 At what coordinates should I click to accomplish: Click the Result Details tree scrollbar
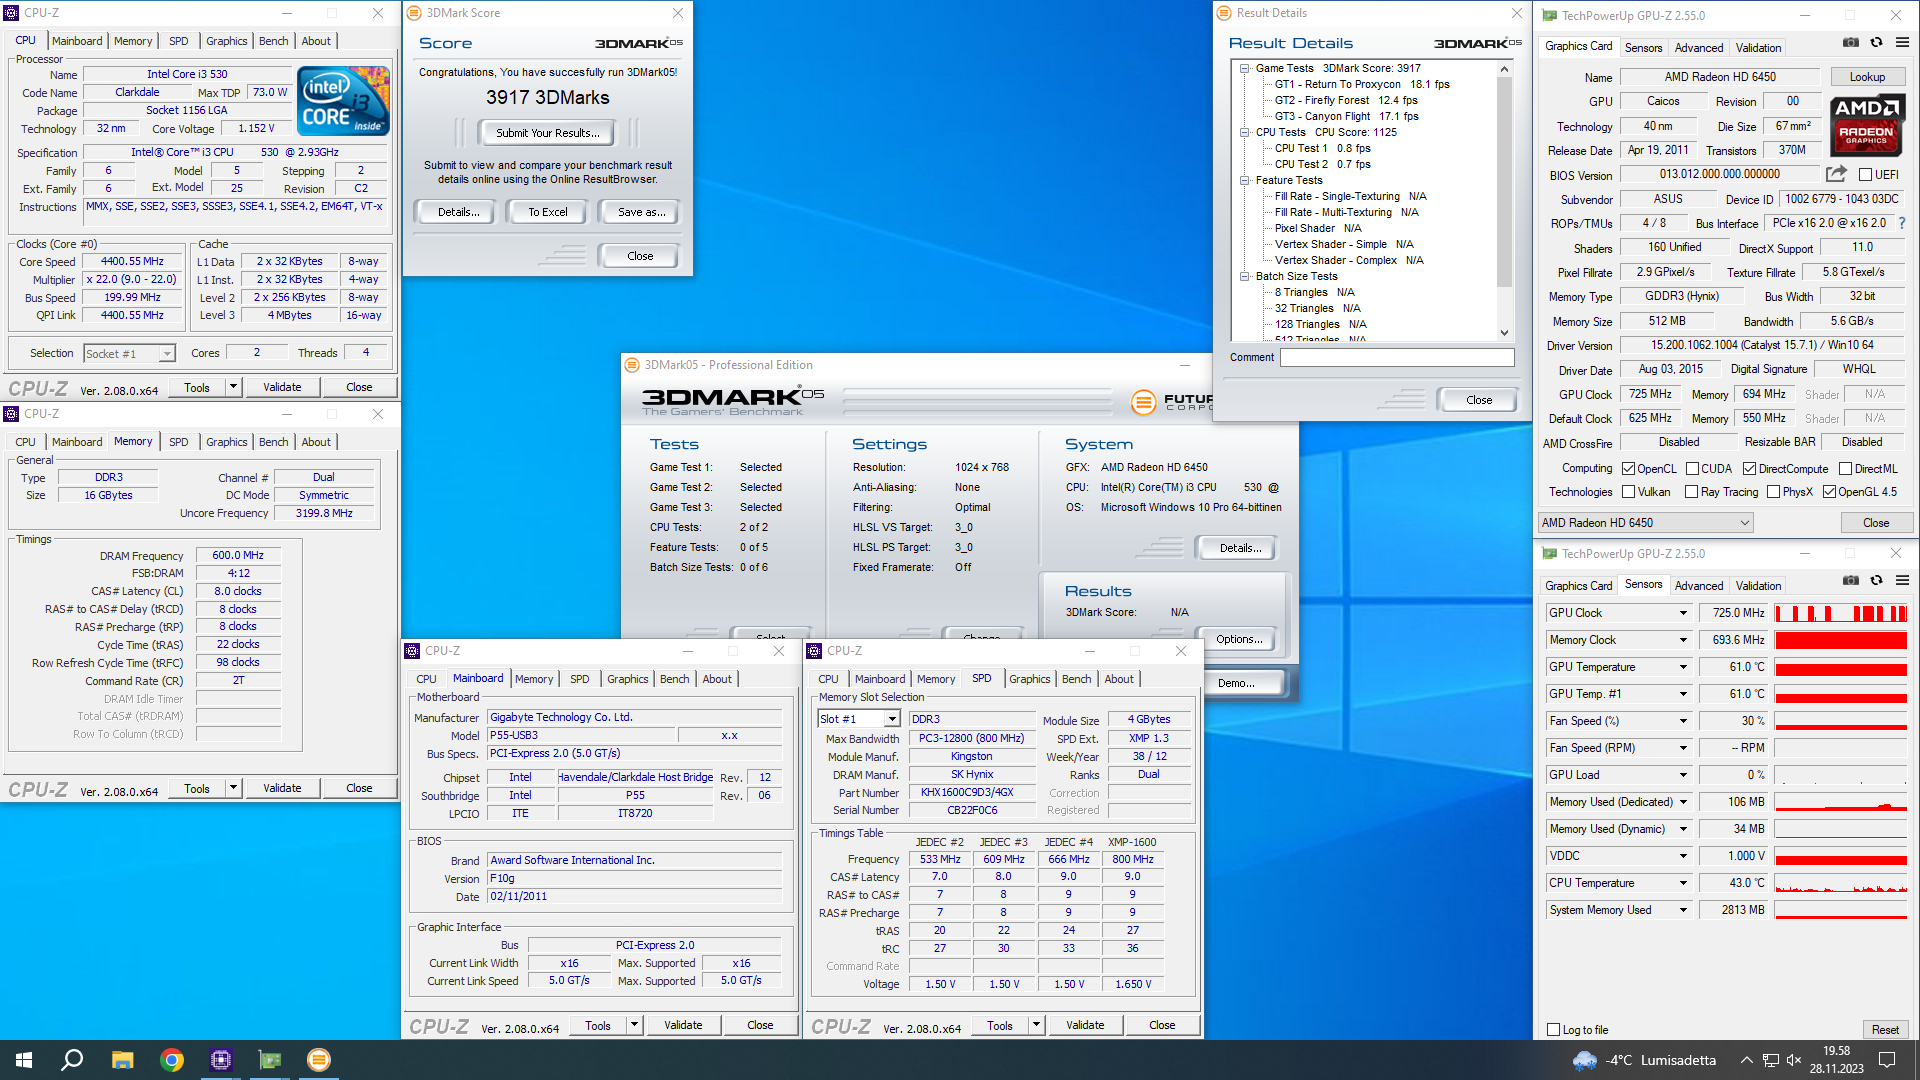coord(1504,200)
